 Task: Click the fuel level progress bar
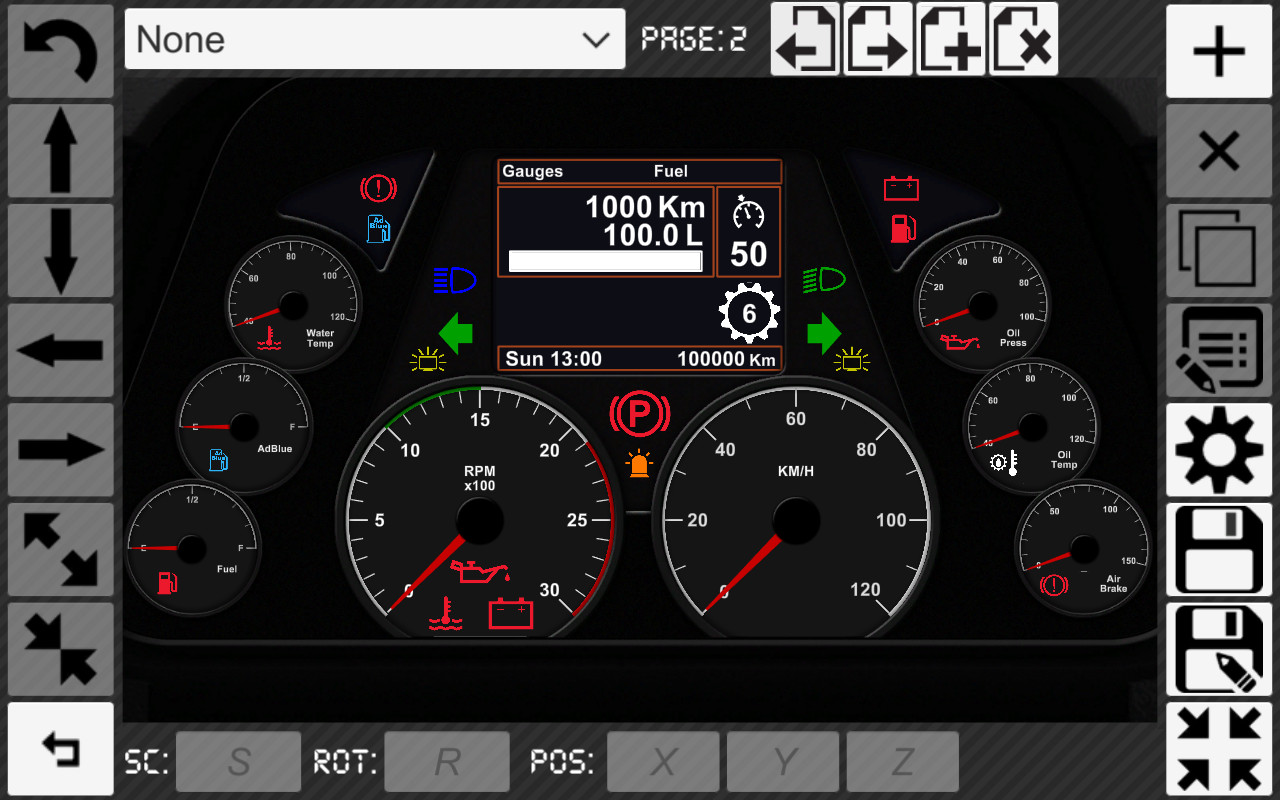605,261
